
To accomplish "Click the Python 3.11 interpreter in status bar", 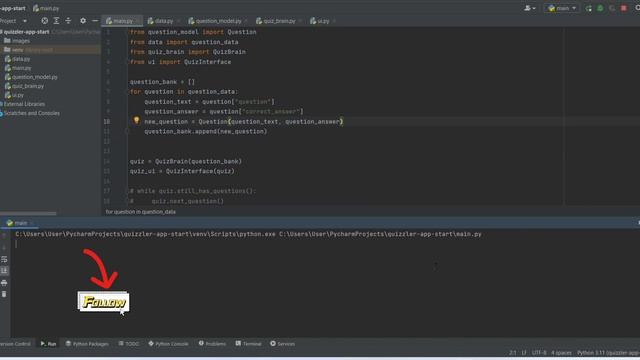I will pyautogui.click(x=608, y=353).
